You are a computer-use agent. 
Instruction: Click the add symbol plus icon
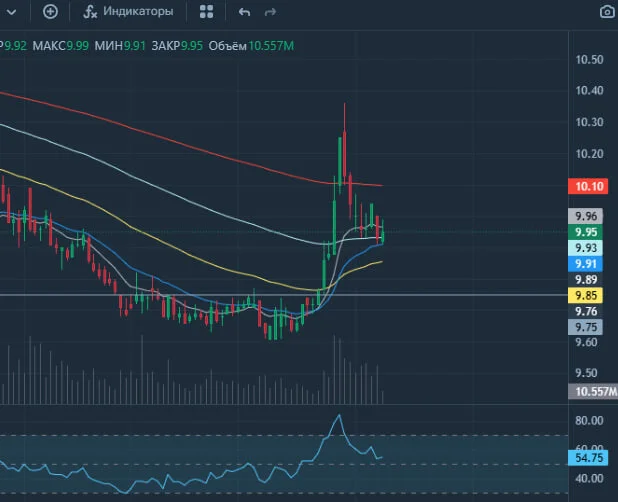pos(50,11)
